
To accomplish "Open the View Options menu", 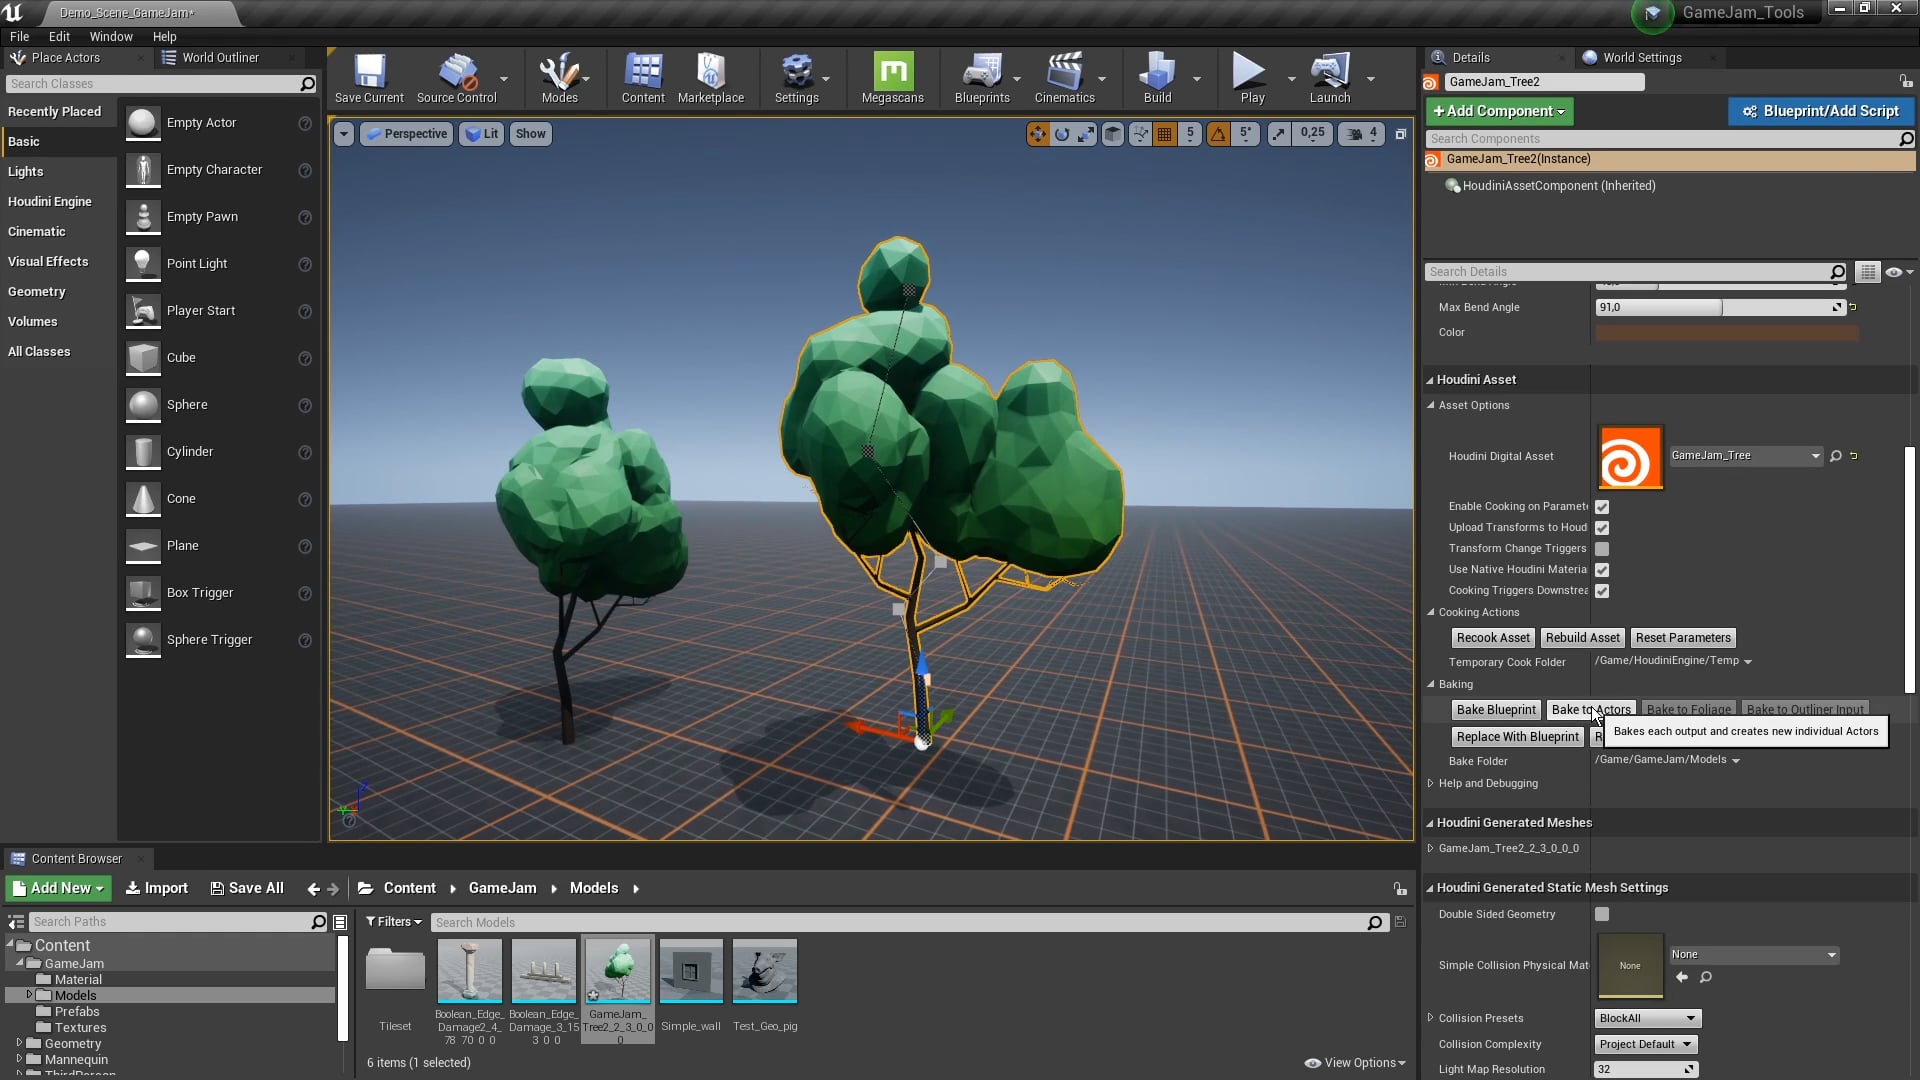I will tap(1355, 1063).
